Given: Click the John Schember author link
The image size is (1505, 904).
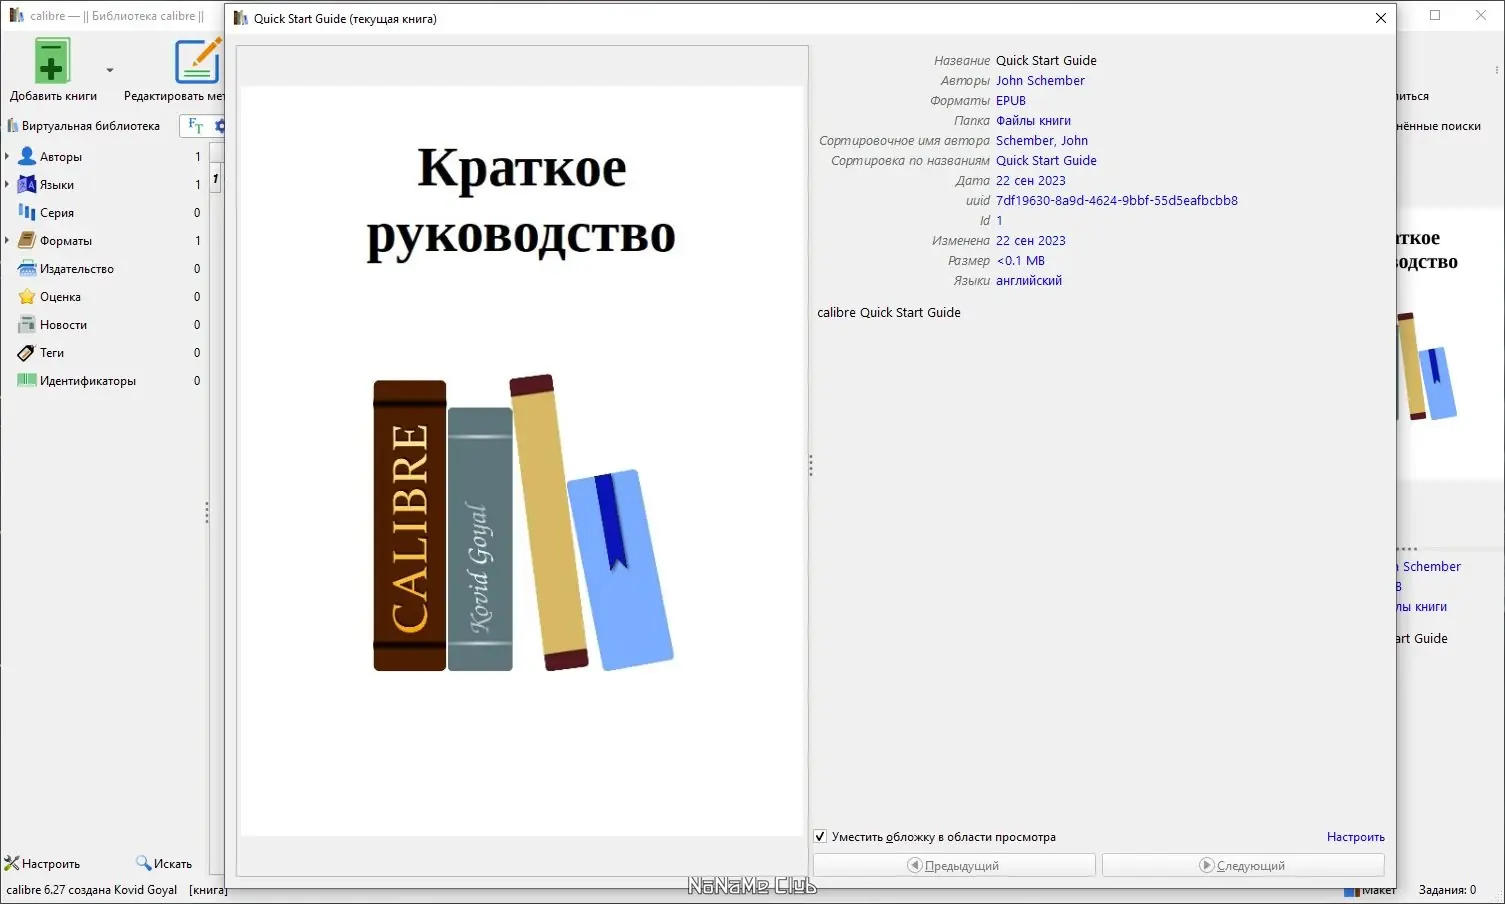Looking at the screenshot, I should coord(1040,81).
